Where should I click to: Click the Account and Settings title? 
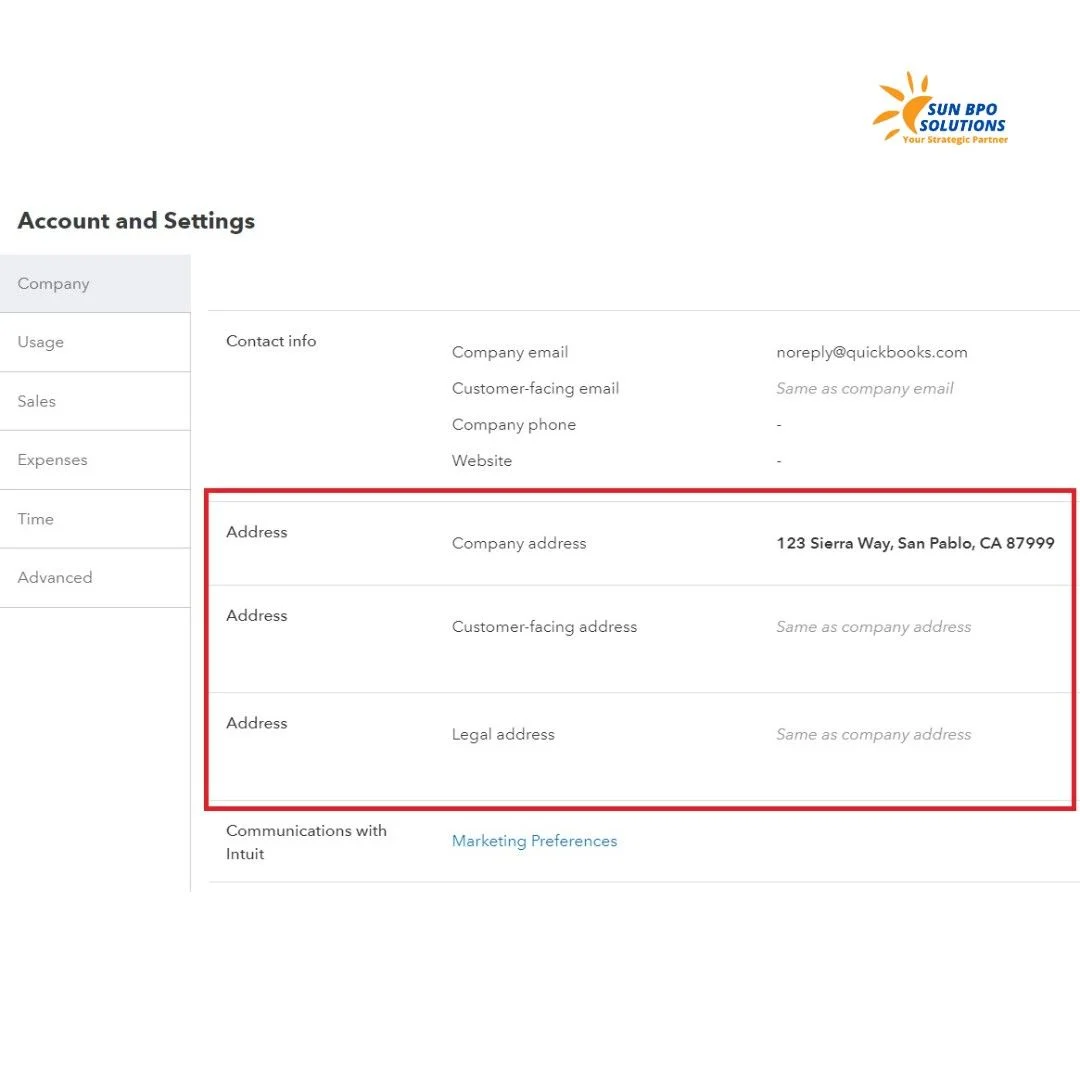click(x=136, y=220)
